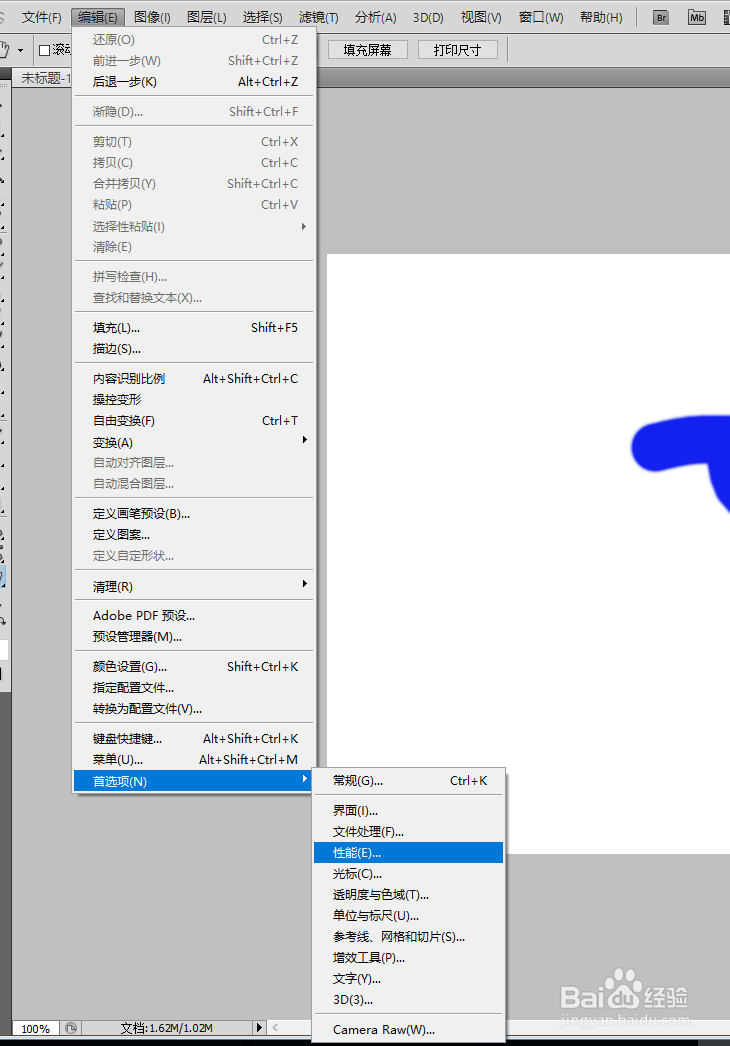Open the Hand tool preset picker arrow
The image size is (730, 1046).
pyautogui.click(x=21, y=51)
